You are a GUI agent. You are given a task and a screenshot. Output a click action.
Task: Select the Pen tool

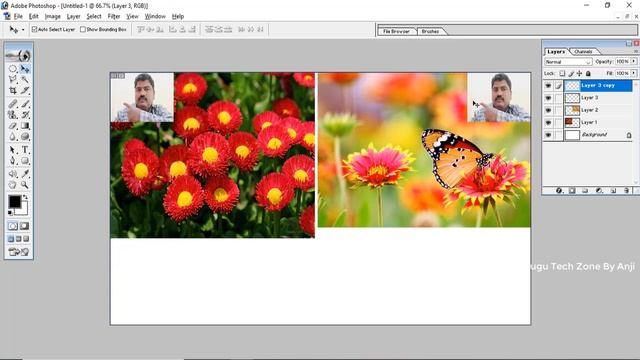tap(13, 160)
